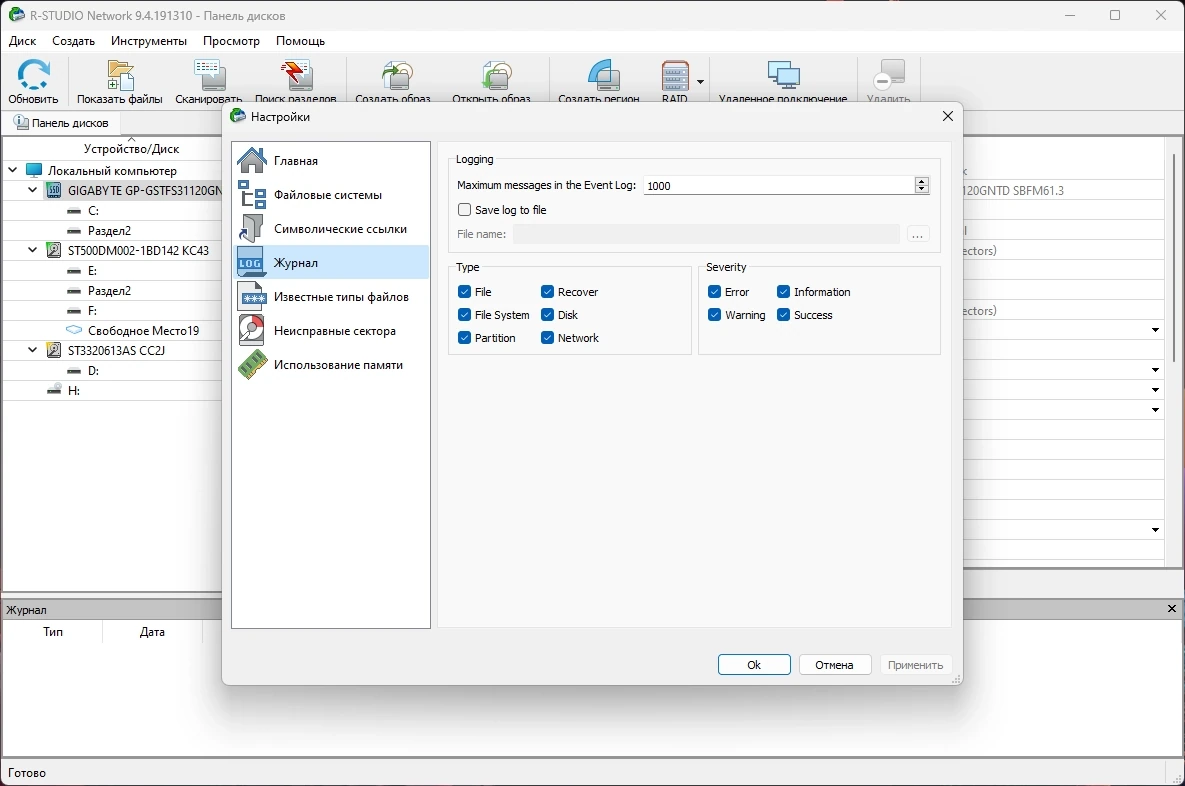The image size is (1185, 786).
Task: Open the Инструменты menu
Action: (148, 41)
